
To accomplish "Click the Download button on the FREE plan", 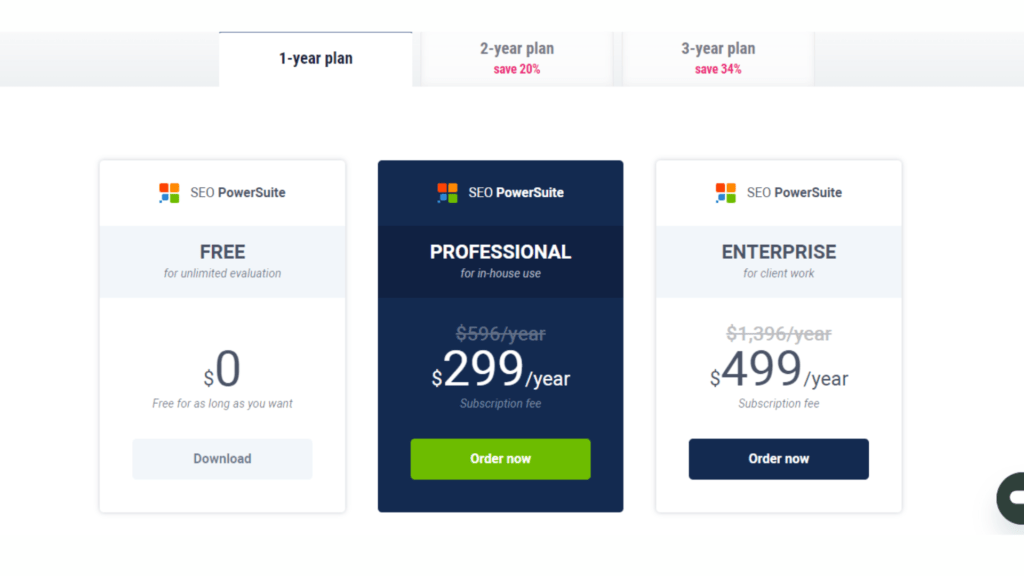I will click(x=222, y=458).
